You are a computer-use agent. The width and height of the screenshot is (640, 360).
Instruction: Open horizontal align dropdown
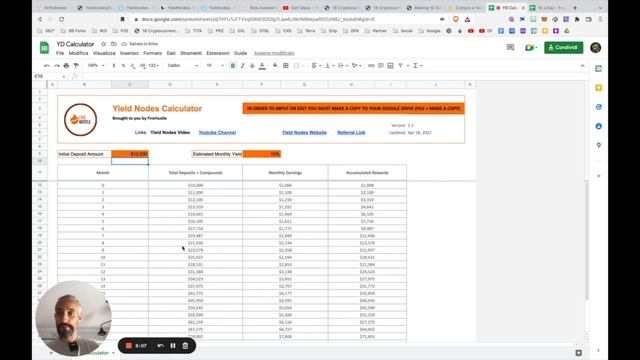tap(316, 66)
